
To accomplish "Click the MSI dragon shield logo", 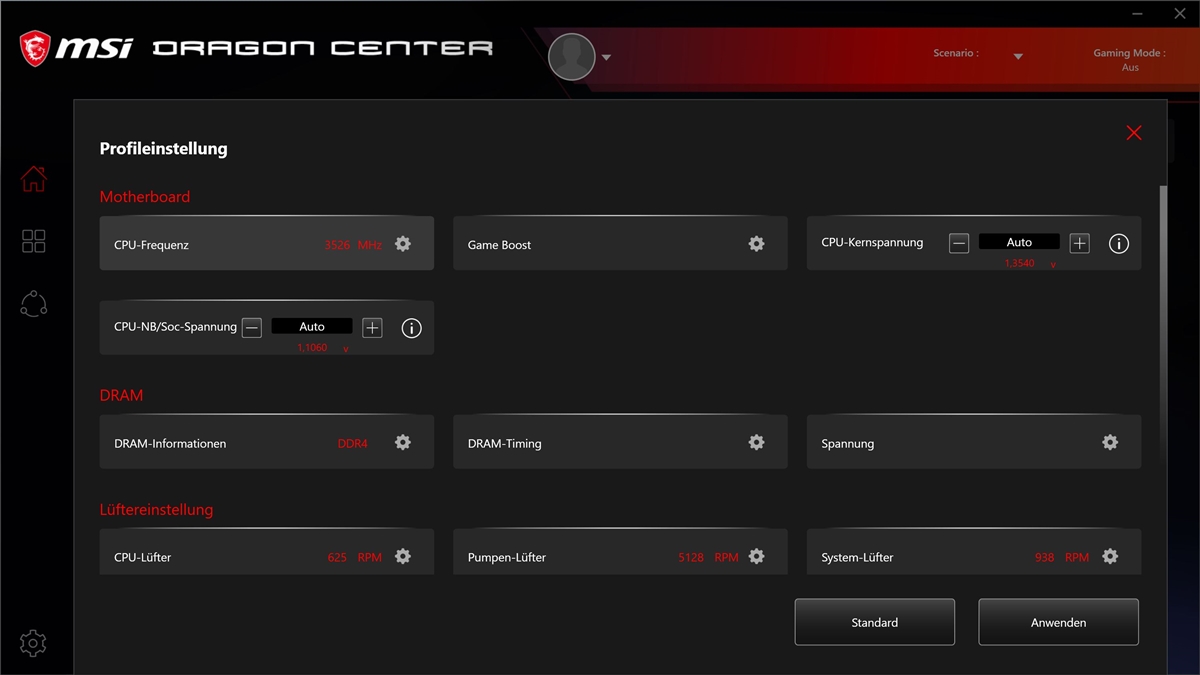I will 35,47.
